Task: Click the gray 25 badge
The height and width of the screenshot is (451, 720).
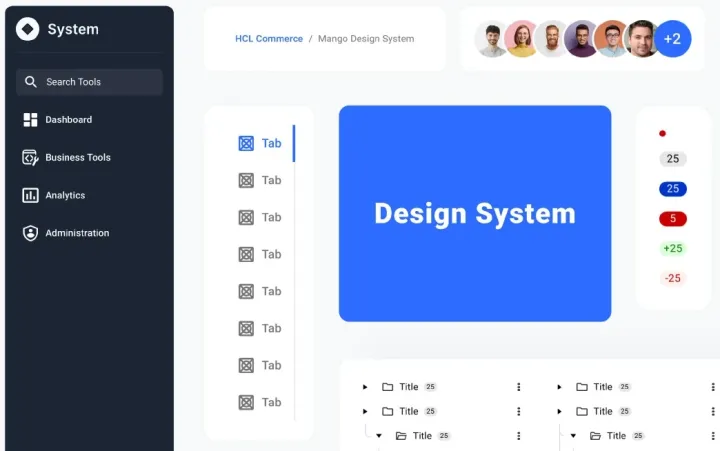Action: point(673,159)
